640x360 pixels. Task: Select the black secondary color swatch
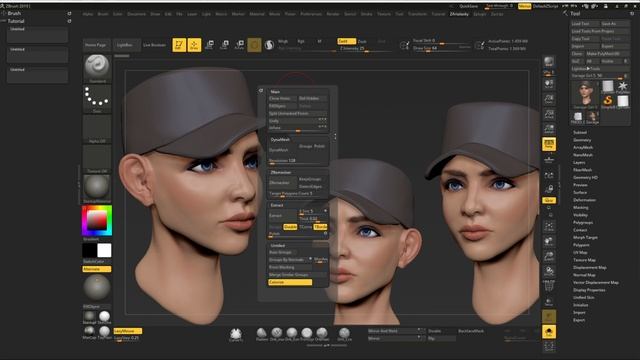tap(90, 251)
